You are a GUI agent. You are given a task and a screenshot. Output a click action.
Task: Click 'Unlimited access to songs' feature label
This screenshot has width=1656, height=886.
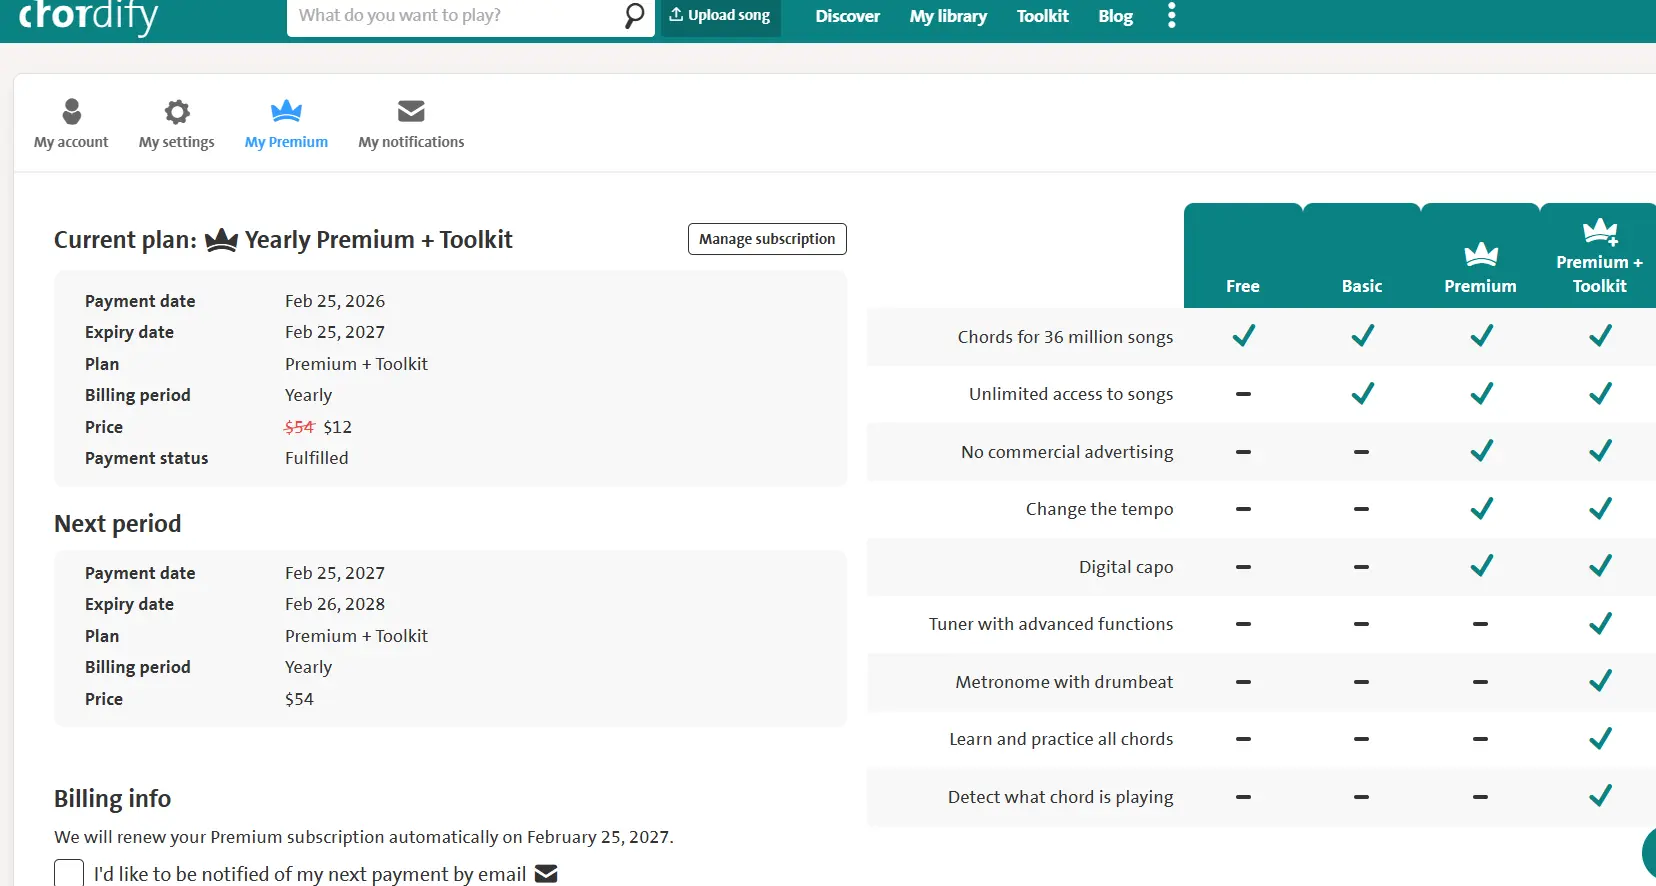coord(1071,394)
